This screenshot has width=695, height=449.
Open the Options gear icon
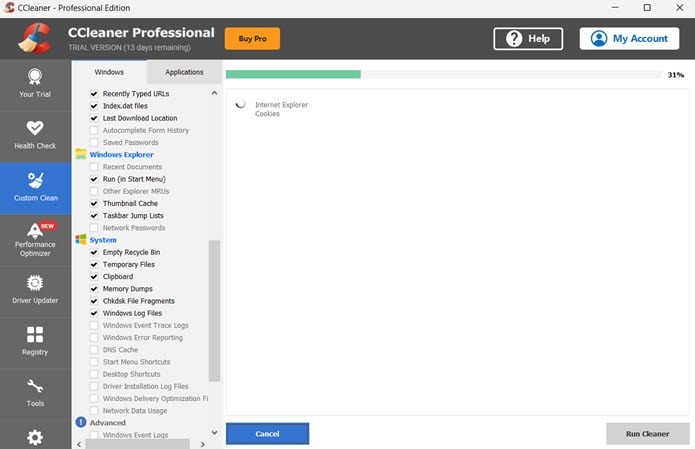(x=35, y=438)
